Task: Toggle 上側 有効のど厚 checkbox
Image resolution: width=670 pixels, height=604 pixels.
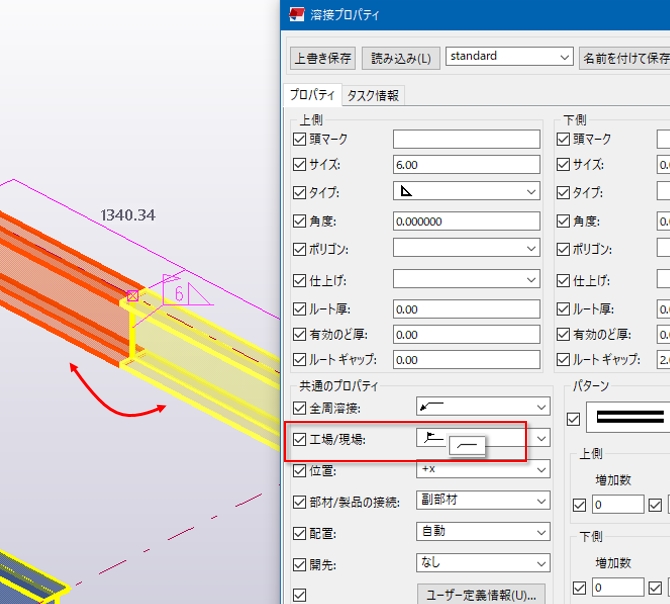Action: tap(300, 334)
